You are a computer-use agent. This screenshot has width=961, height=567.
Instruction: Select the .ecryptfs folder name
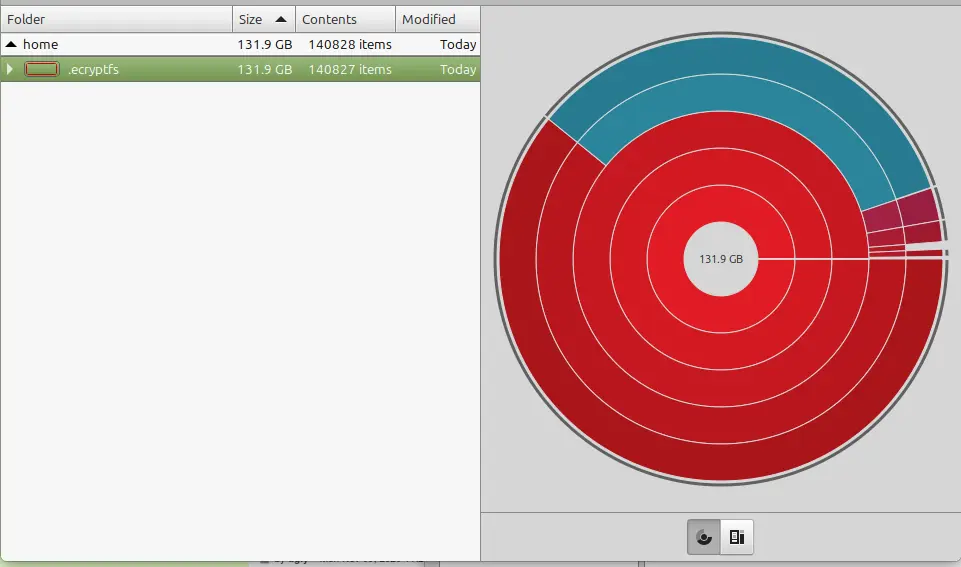[x=92, y=70]
